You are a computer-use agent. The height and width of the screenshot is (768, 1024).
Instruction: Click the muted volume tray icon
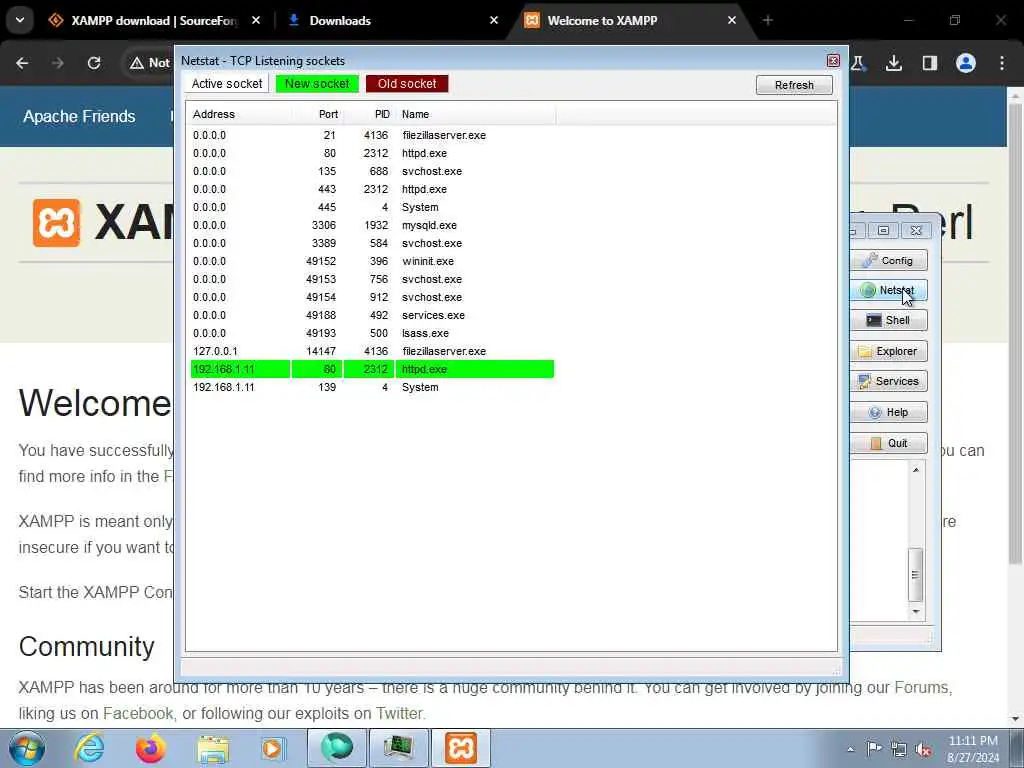click(x=923, y=750)
